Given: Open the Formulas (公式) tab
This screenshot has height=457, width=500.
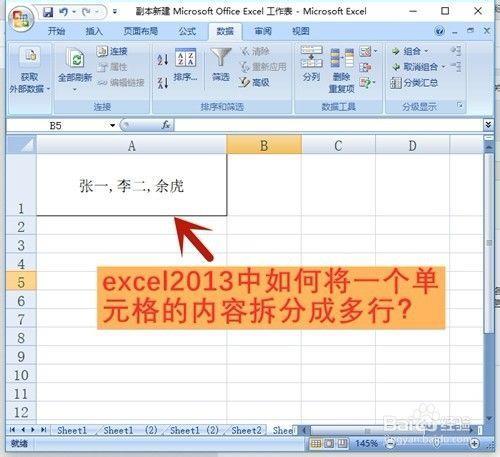Looking at the screenshot, I should coord(187,31).
